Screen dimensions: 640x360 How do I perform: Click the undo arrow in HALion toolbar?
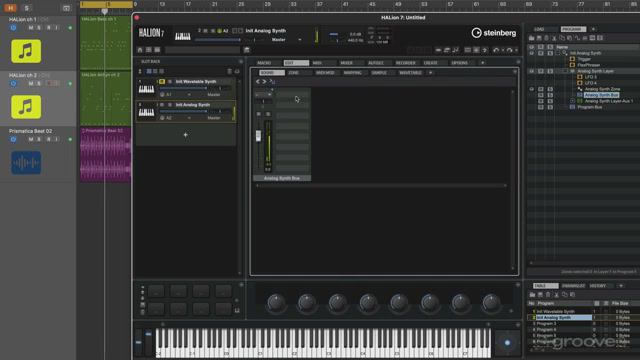tap(496, 50)
